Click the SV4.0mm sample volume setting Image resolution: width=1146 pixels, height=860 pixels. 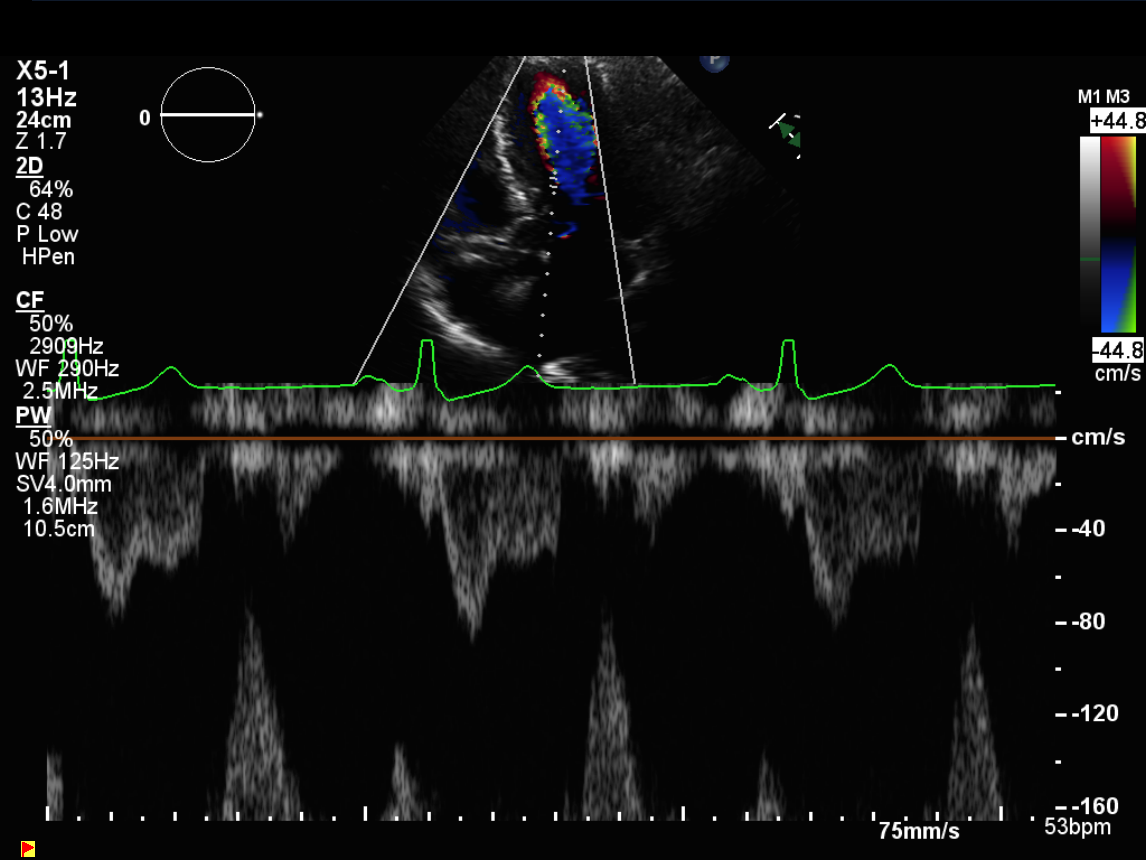point(63,485)
